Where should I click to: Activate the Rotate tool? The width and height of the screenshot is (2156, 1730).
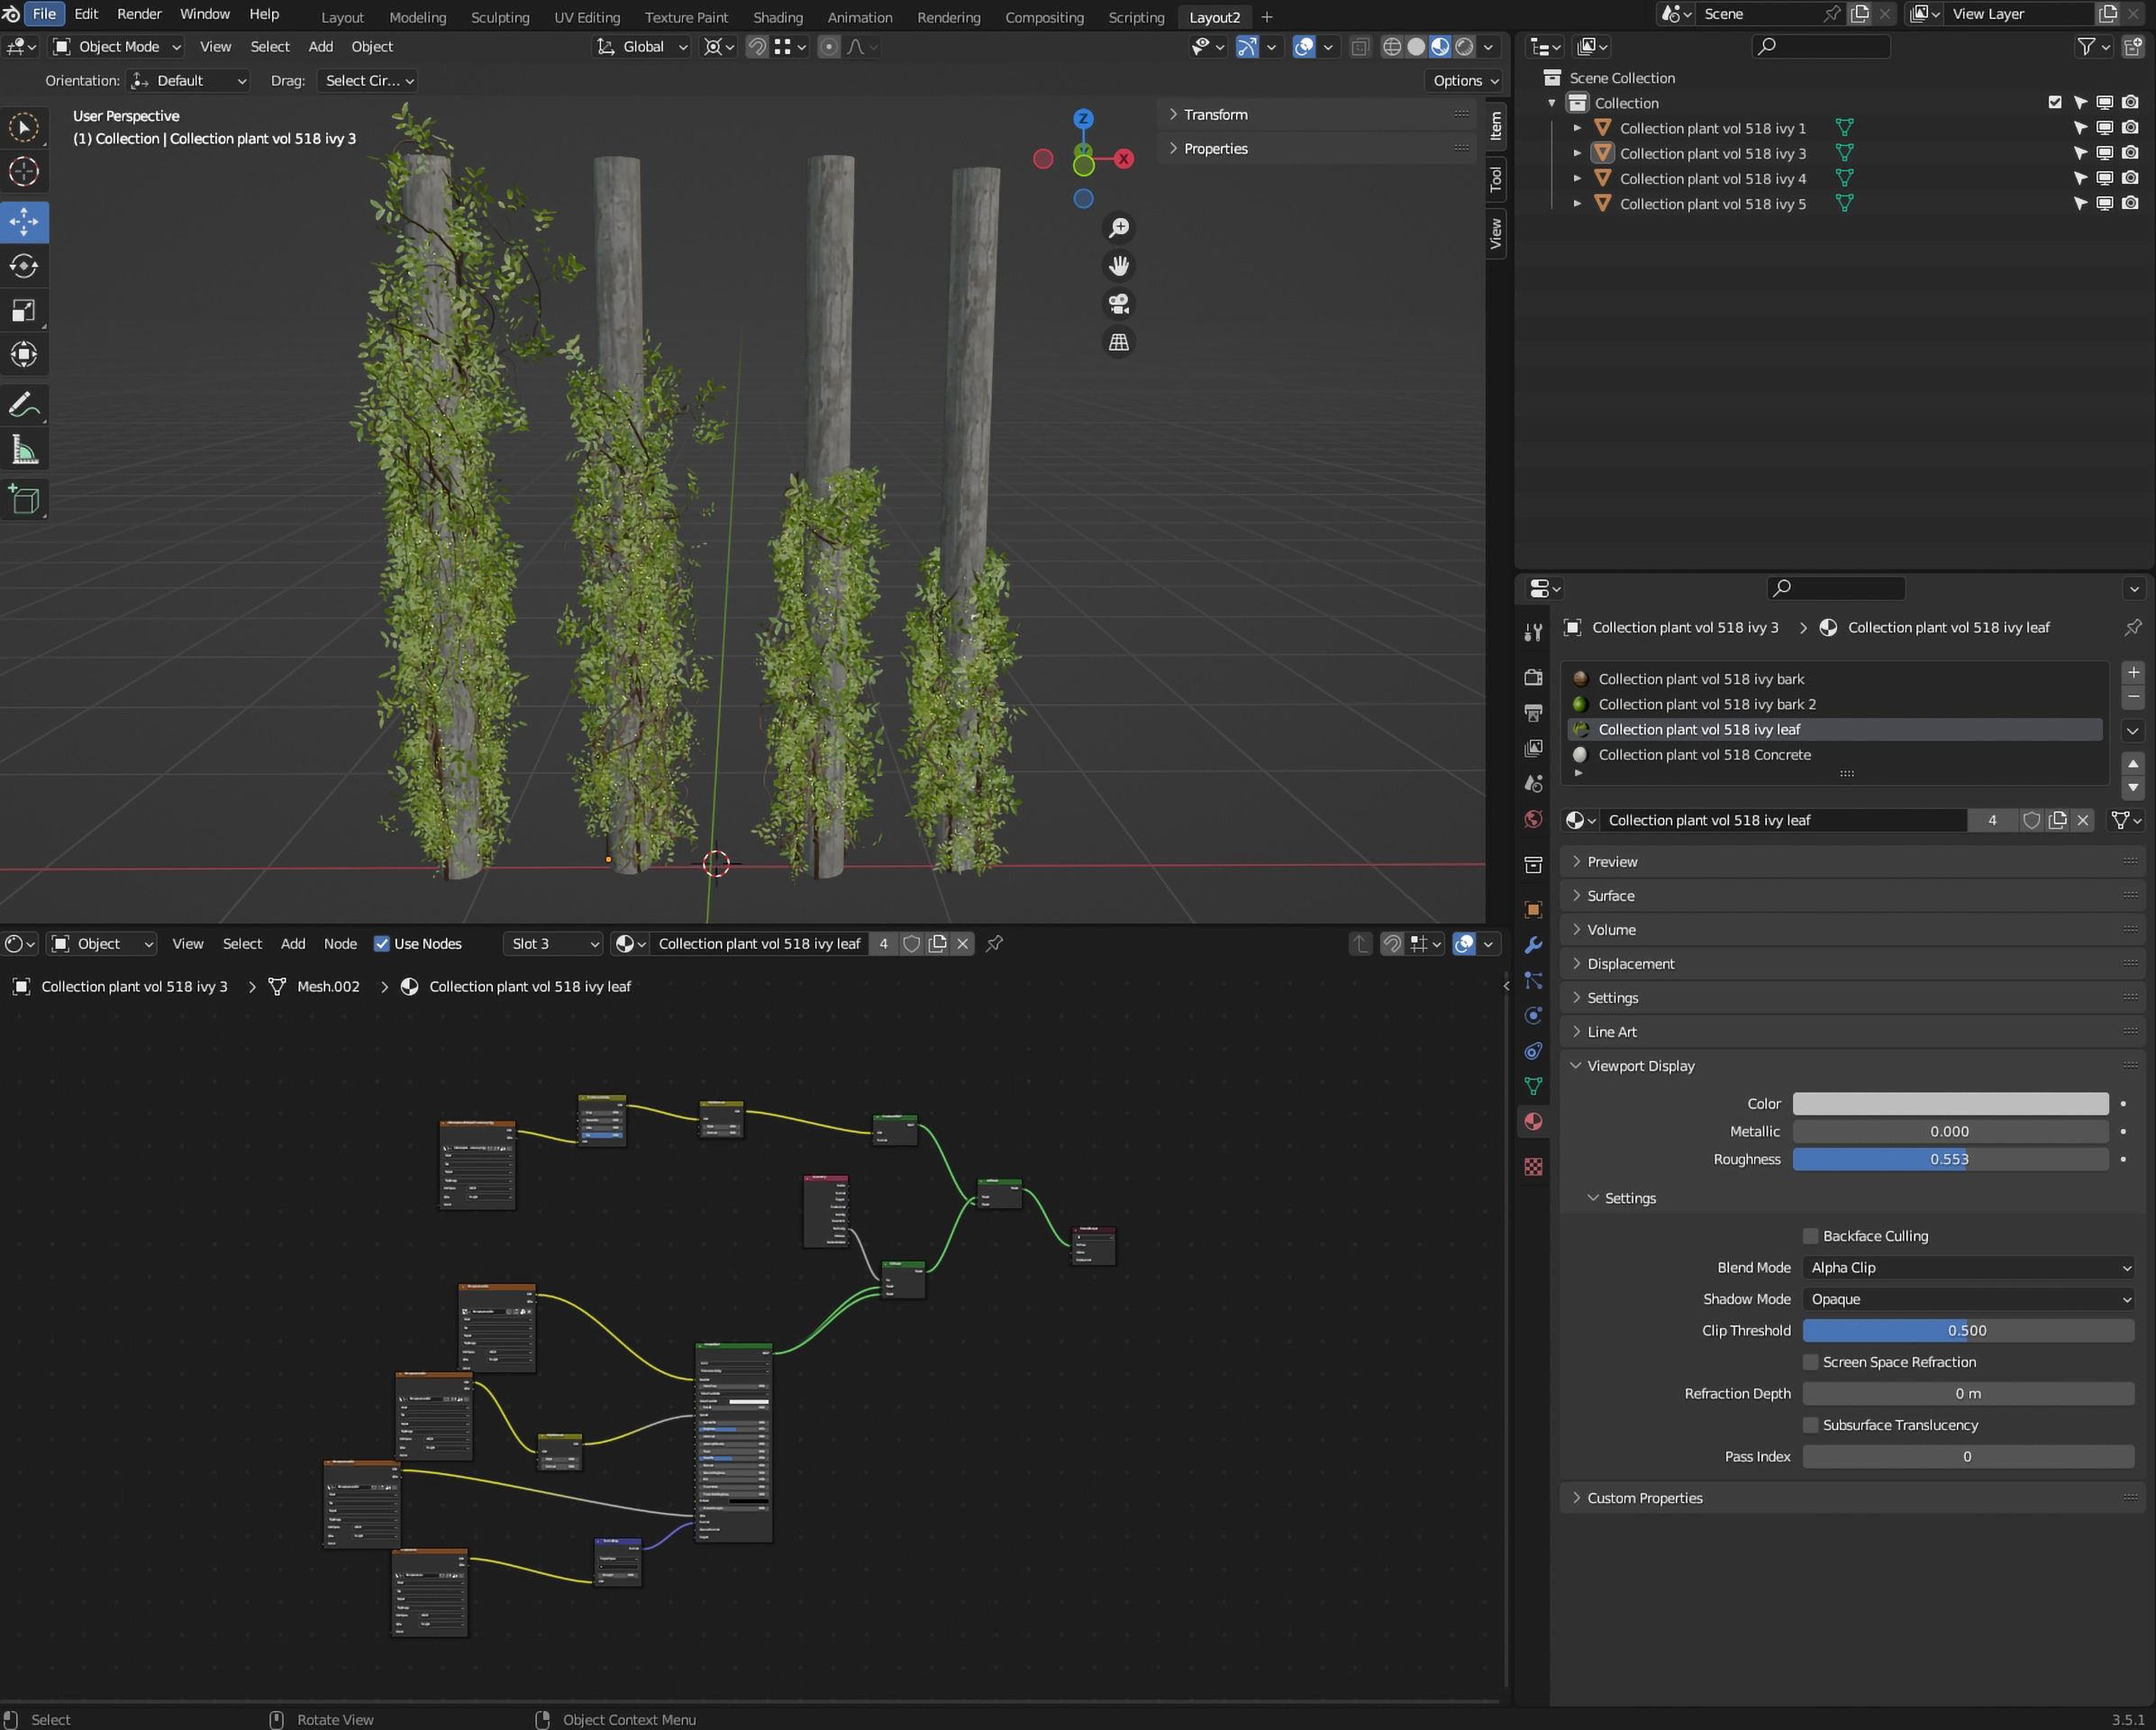[x=24, y=266]
